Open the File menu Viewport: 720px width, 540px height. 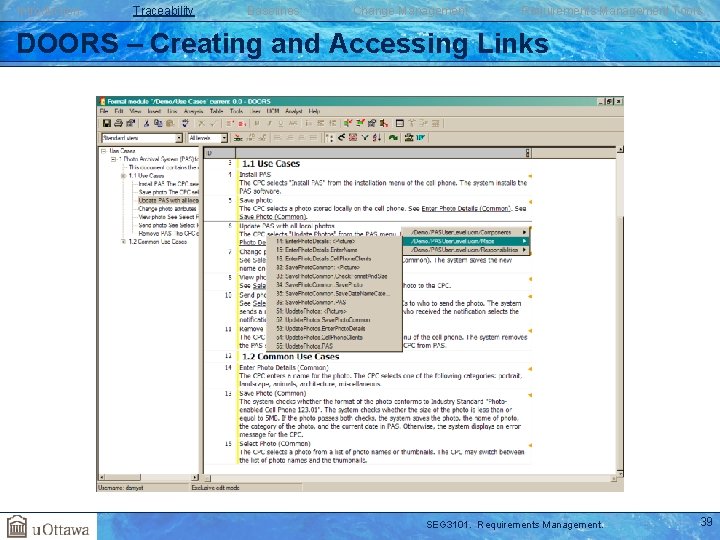104,111
